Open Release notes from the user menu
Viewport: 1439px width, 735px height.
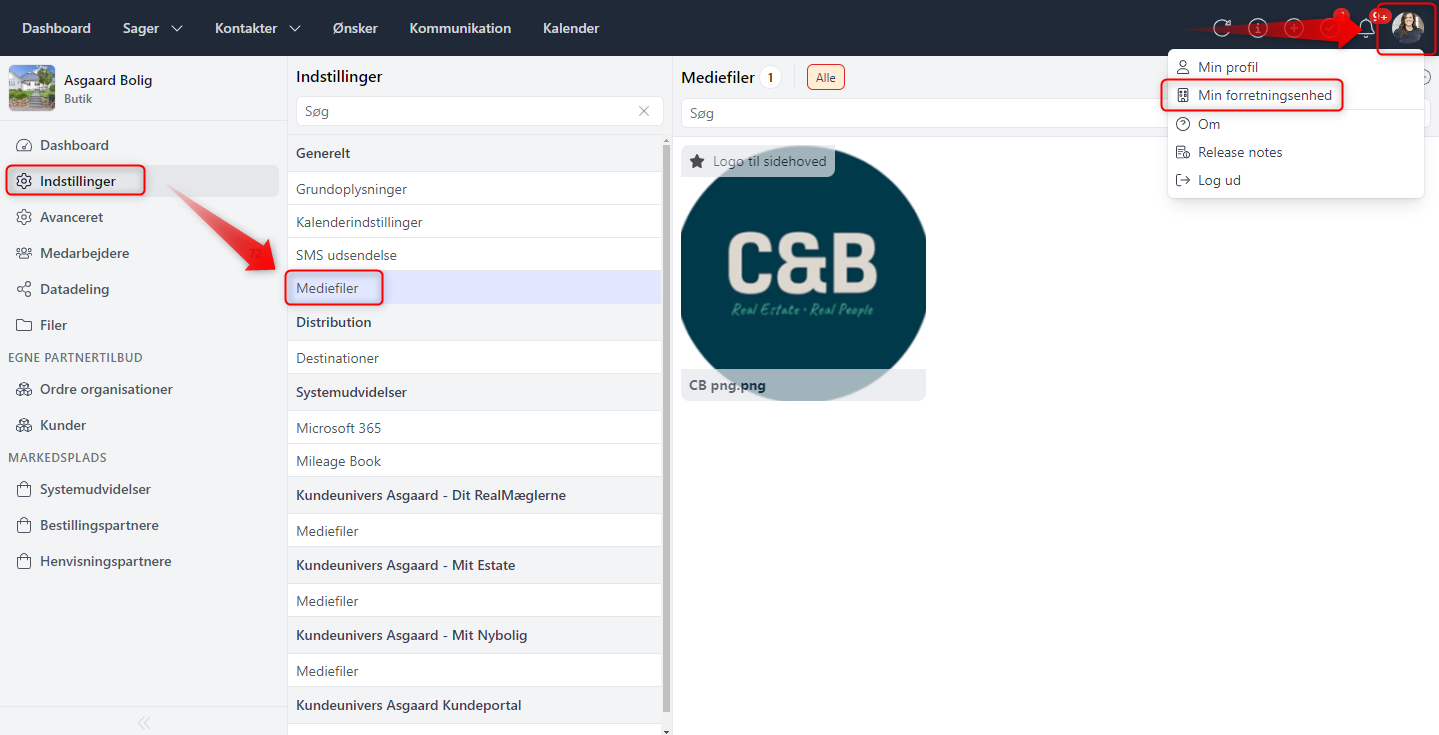tap(1295, 152)
